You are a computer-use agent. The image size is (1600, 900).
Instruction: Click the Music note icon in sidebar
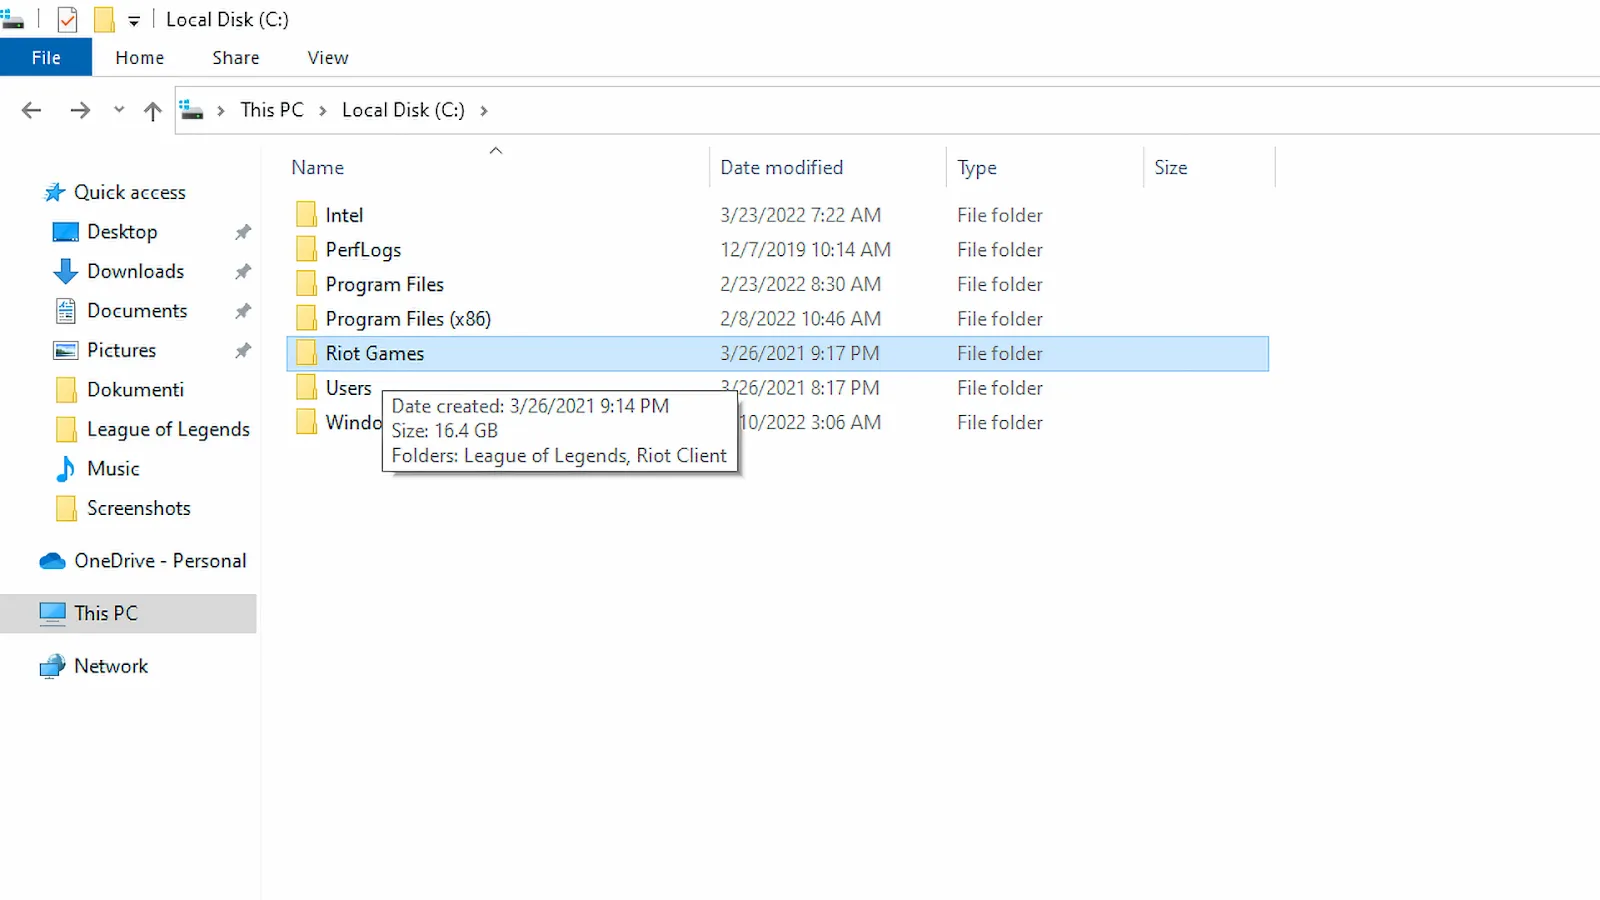click(x=66, y=469)
